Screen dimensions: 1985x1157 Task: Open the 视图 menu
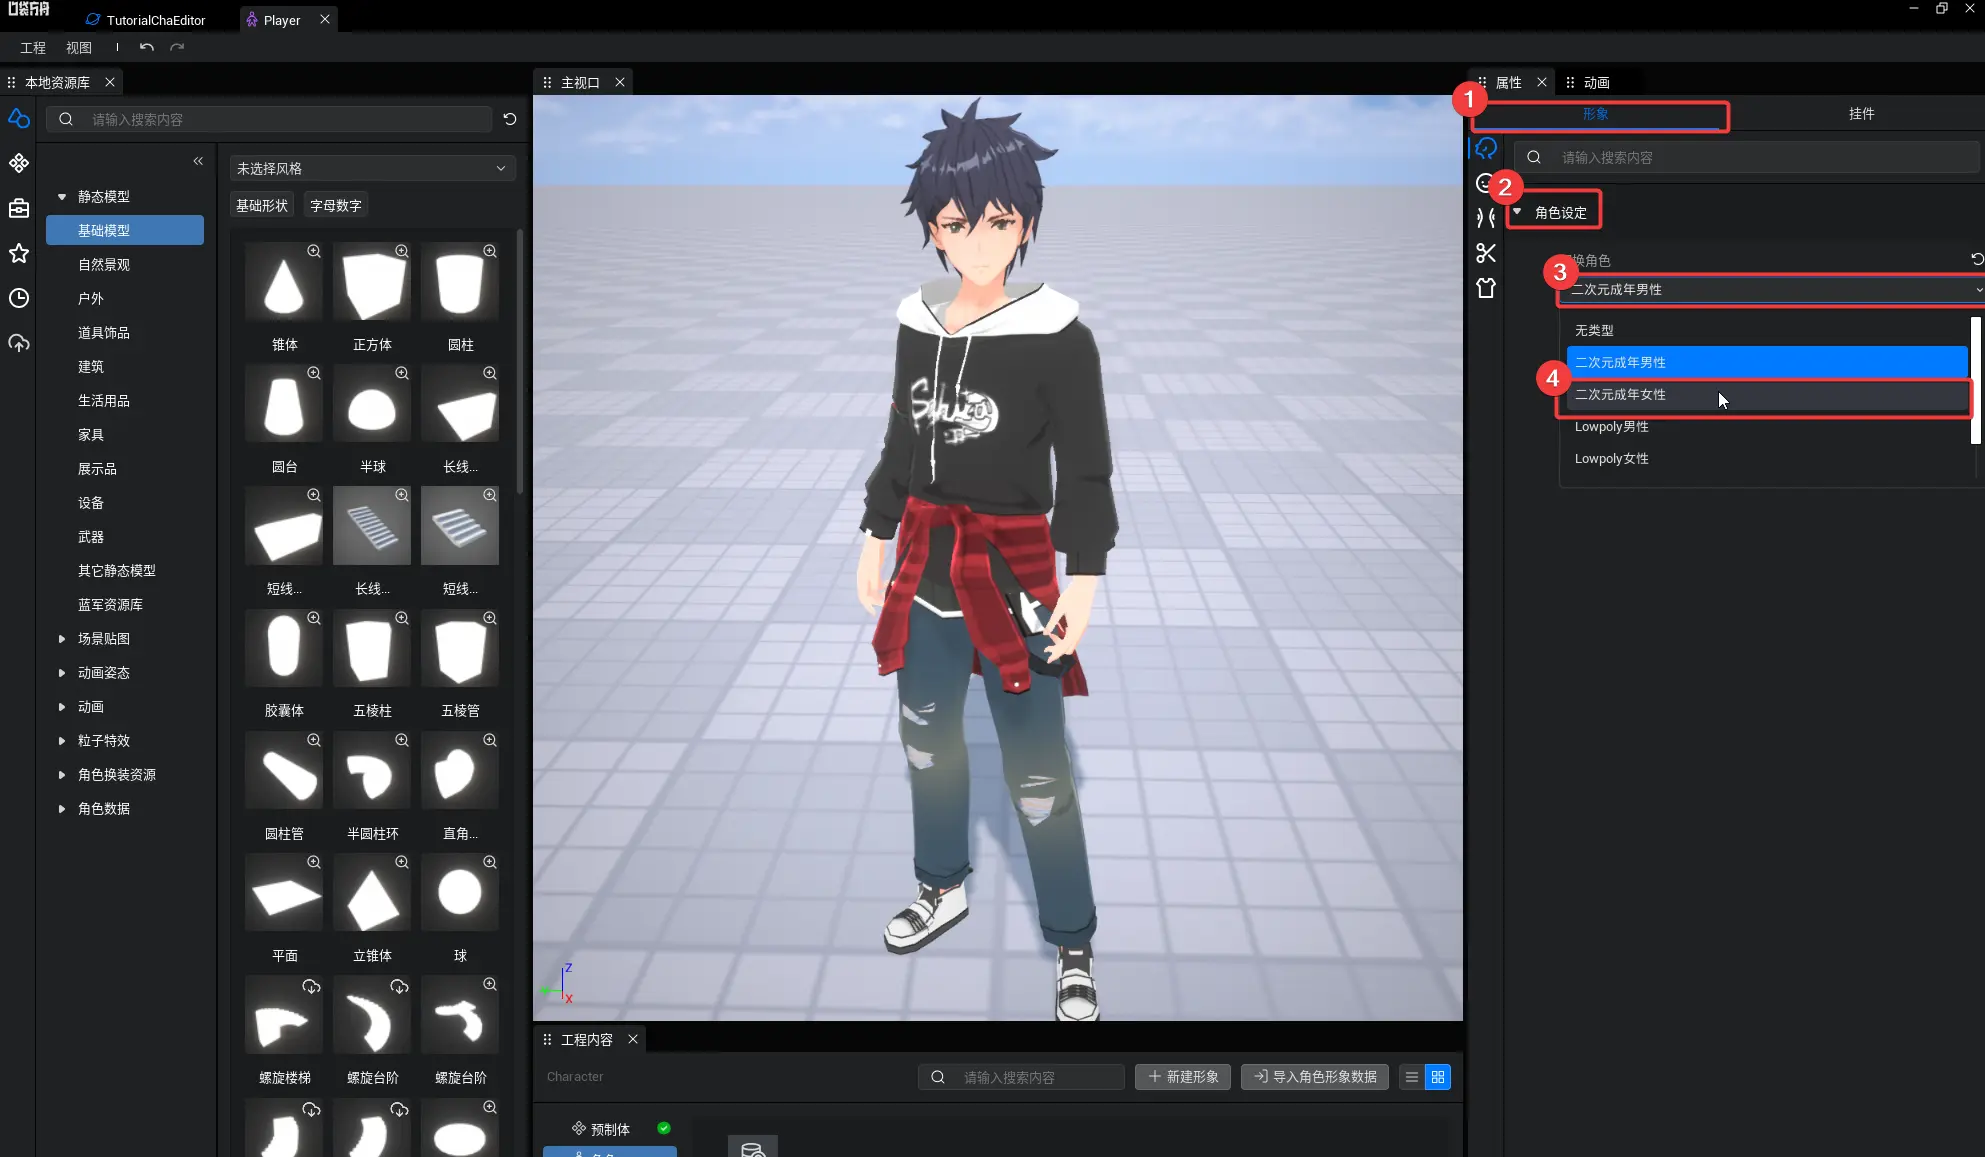pos(79,47)
